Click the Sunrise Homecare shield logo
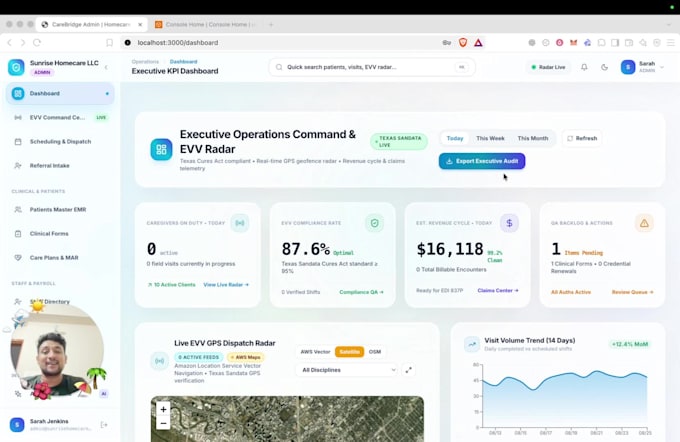Screen dimensions: 680x442 click(16, 67)
